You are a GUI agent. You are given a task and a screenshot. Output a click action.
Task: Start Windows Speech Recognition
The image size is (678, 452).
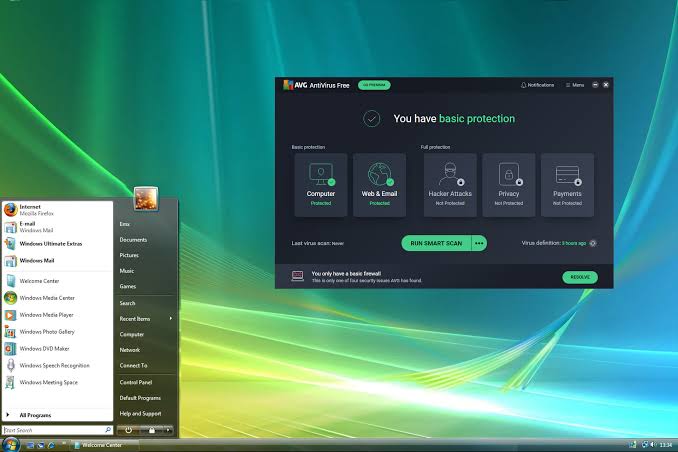tap(57, 365)
